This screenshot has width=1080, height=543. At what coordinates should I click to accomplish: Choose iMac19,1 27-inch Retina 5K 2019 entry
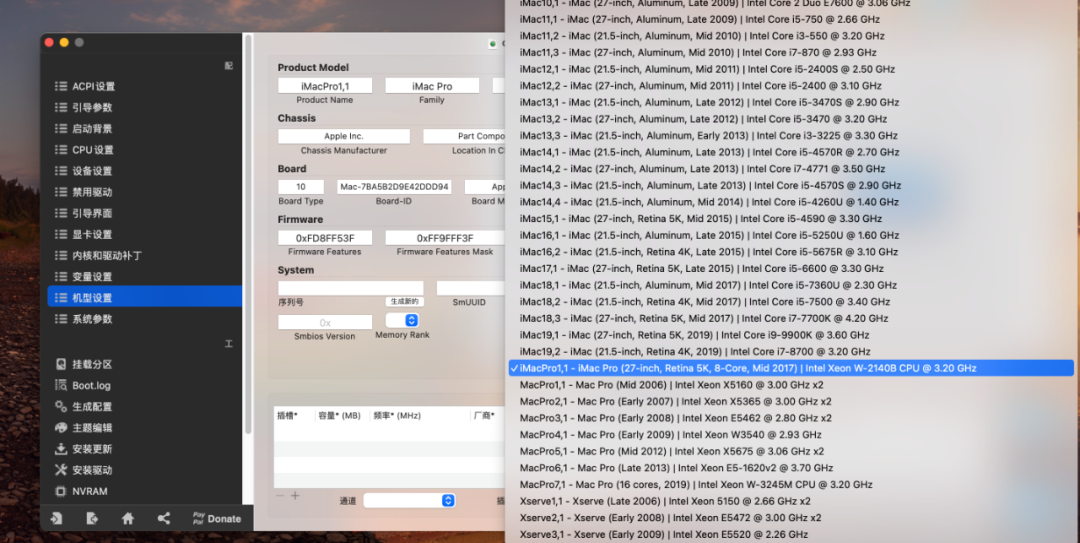[x=791, y=335]
